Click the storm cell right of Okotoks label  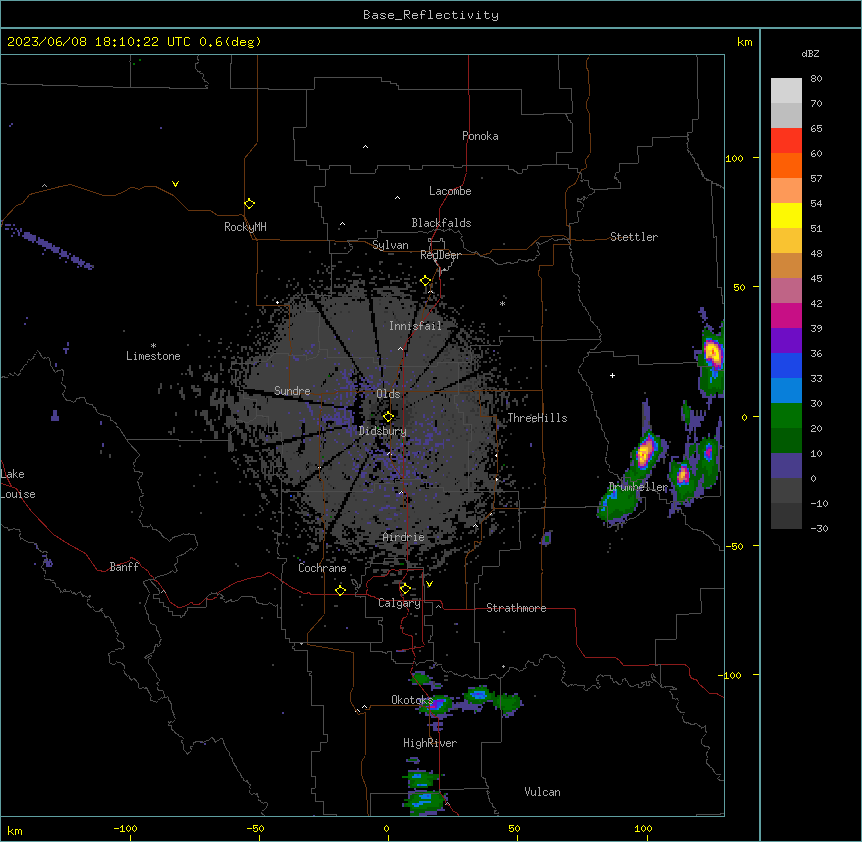pyautogui.click(x=439, y=704)
